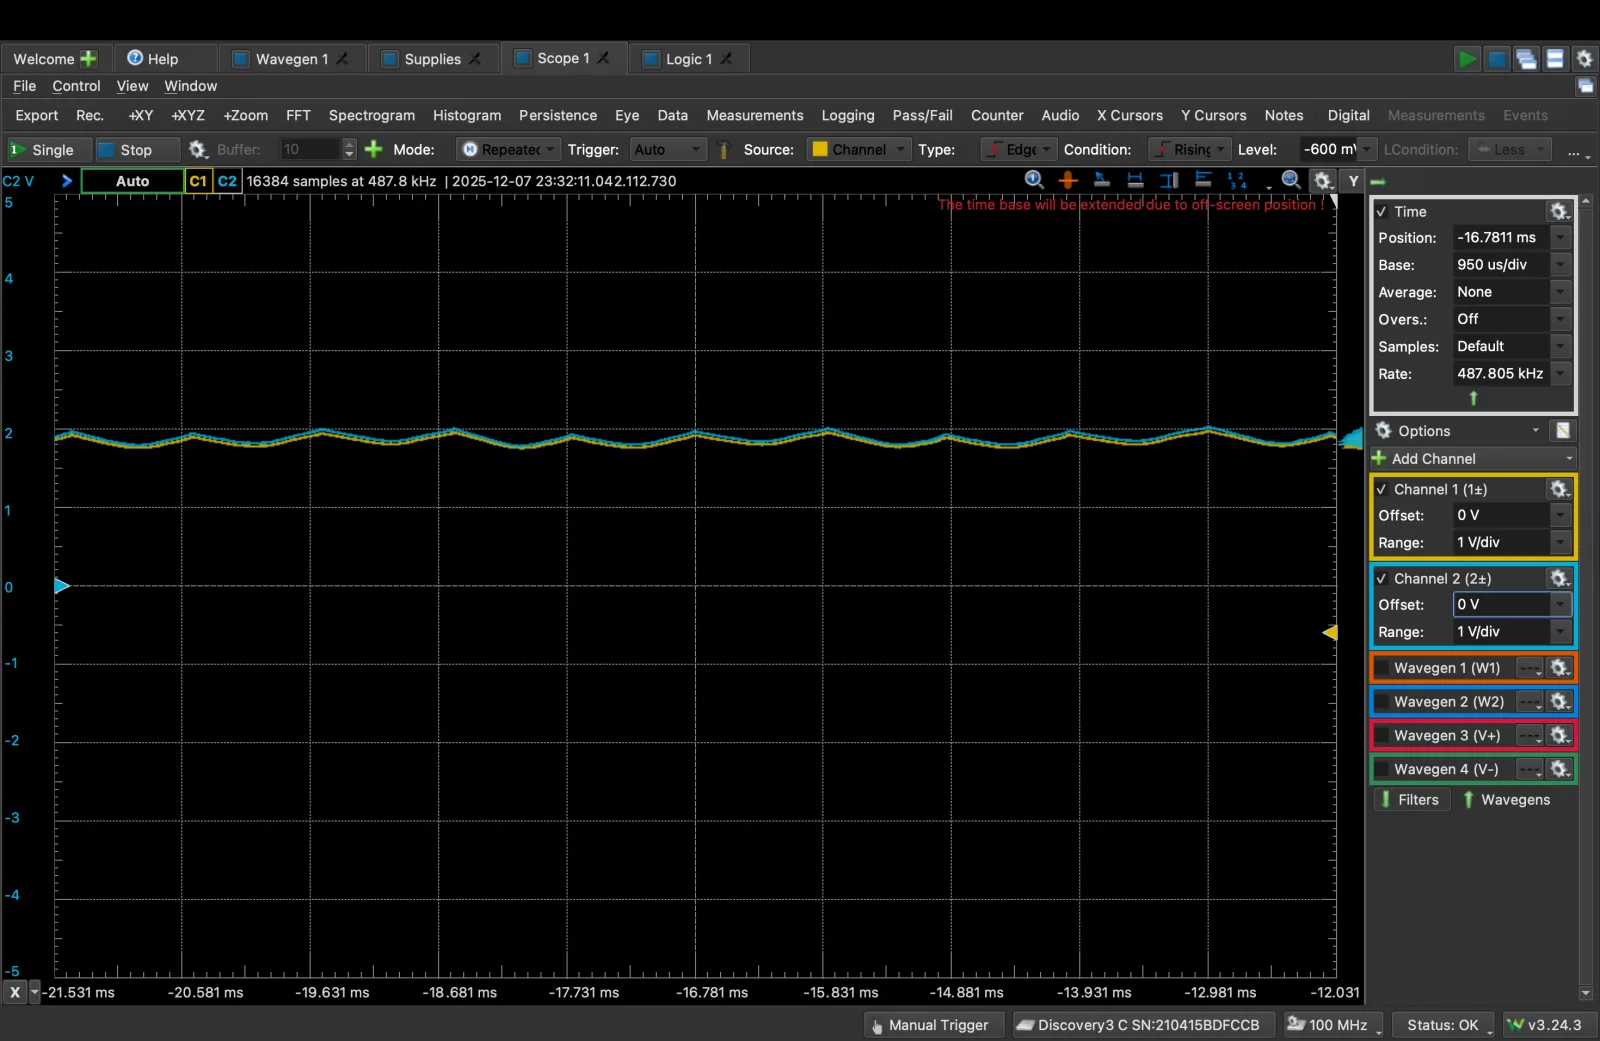
Task: Reset plot zoom to 100% with magnifier-1 icon
Action: (1035, 180)
